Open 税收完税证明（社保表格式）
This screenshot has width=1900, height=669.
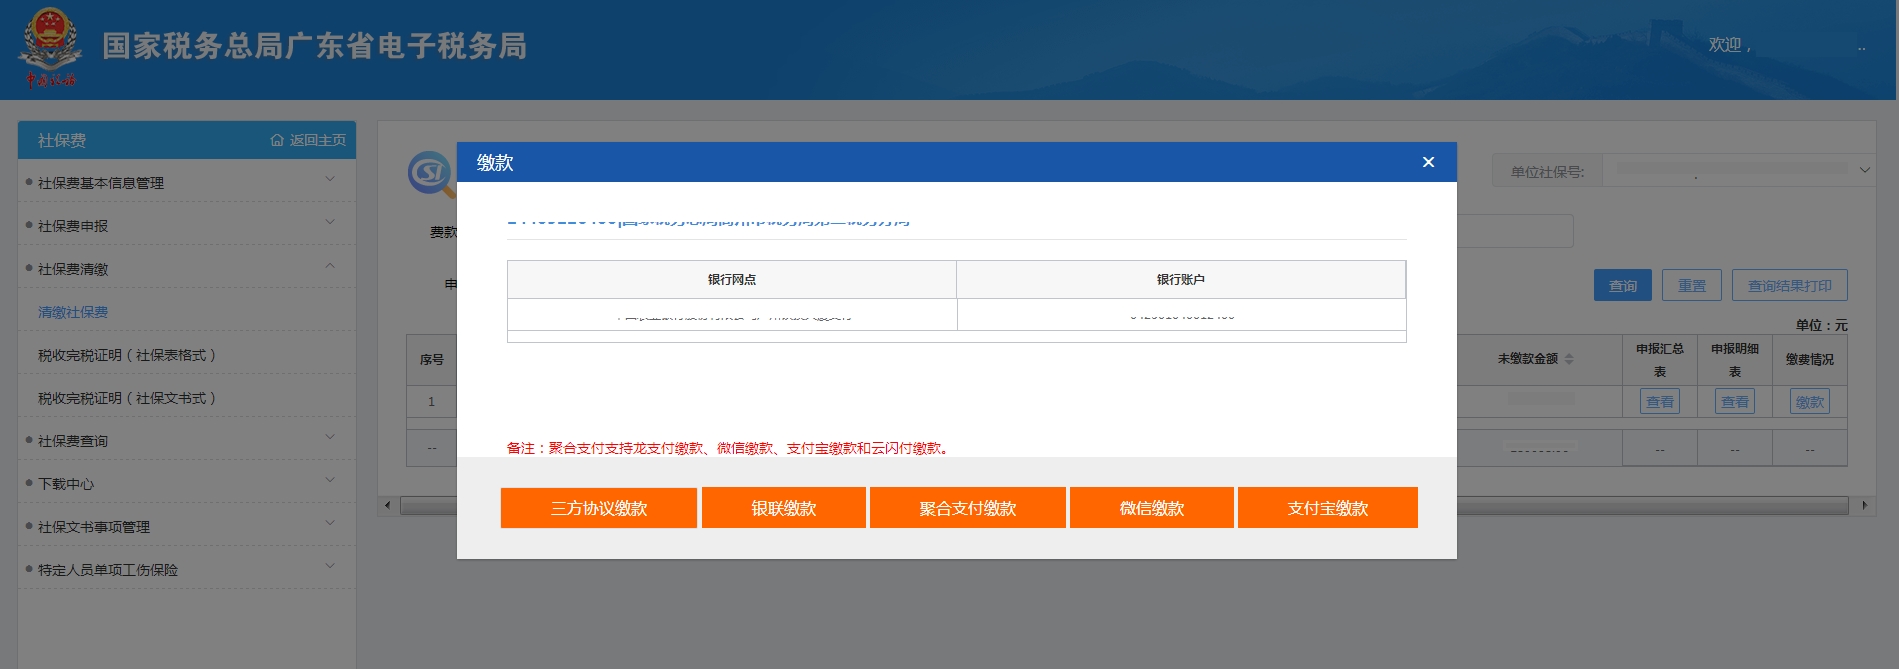point(127,355)
